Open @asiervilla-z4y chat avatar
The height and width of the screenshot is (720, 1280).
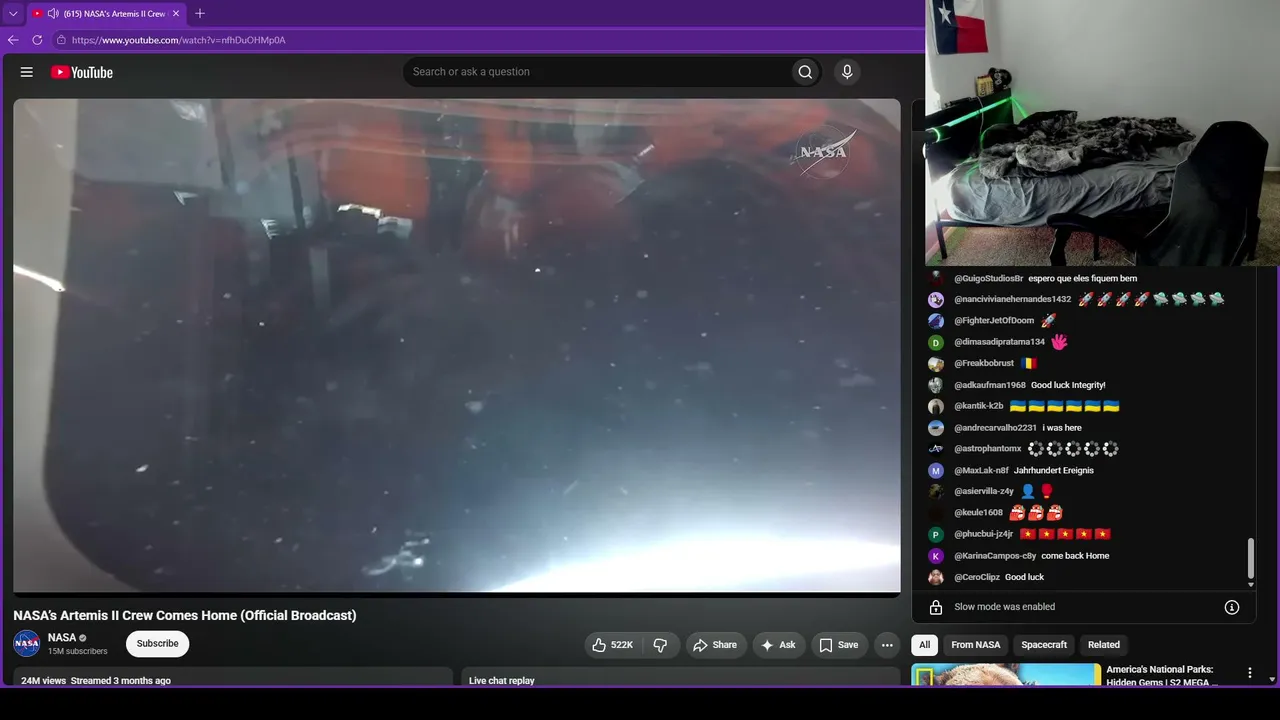click(x=936, y=492)
